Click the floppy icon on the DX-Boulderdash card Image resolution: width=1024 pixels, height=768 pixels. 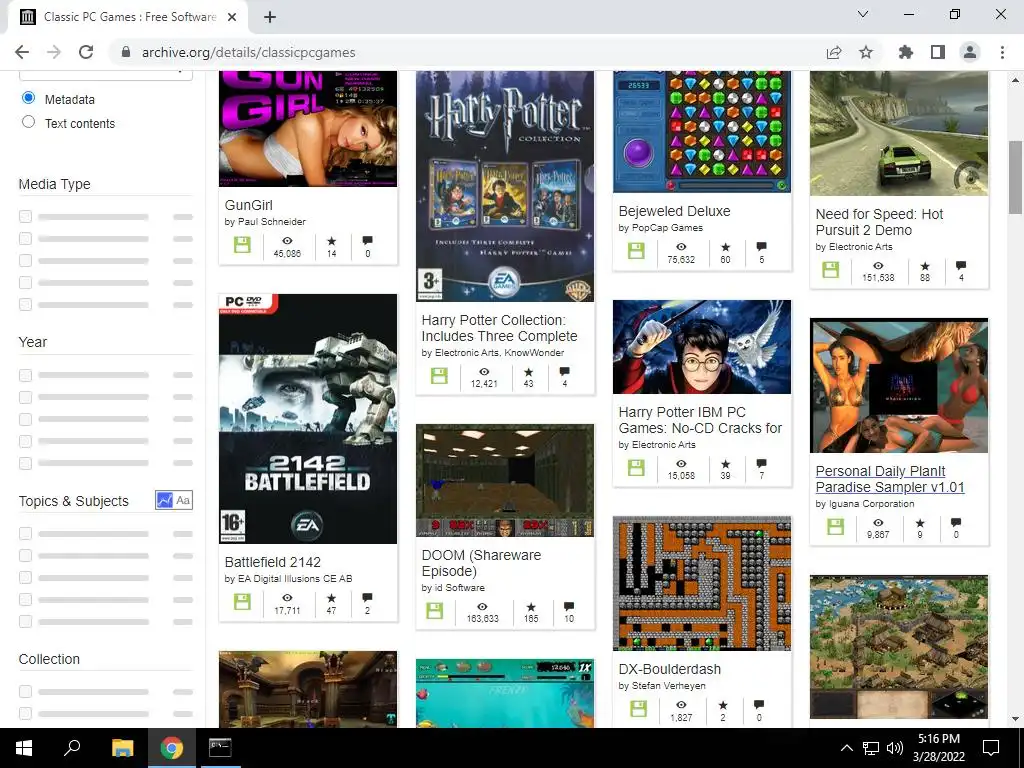pyautogui.click(x=639, y=709)
